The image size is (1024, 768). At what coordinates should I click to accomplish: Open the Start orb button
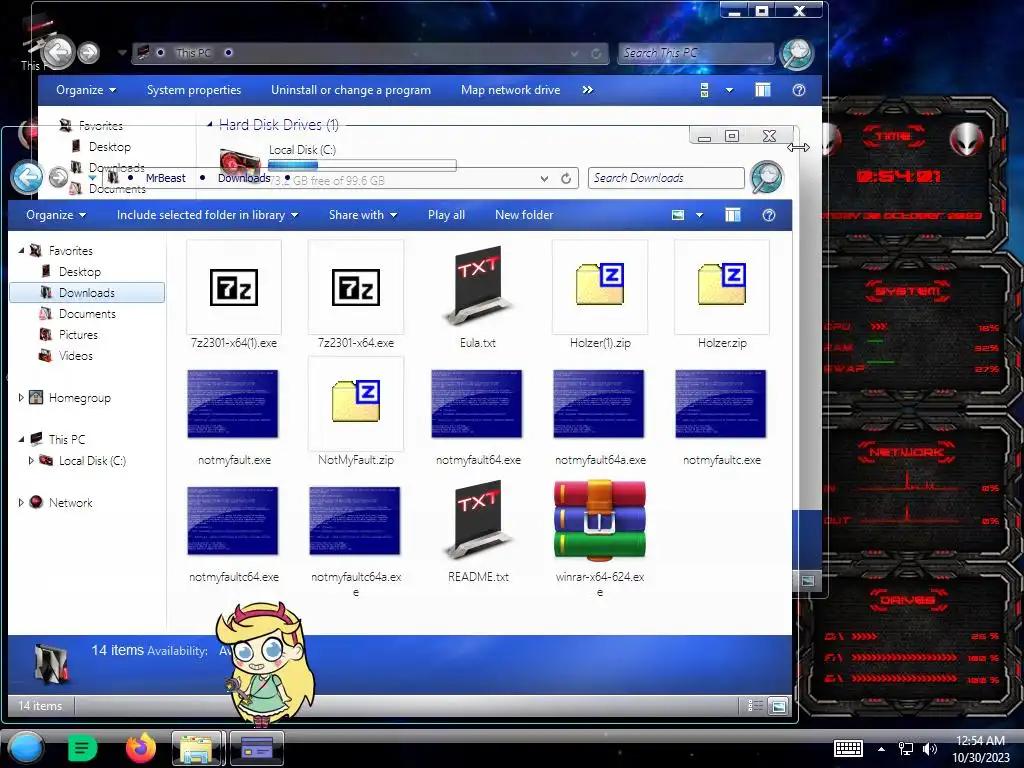coord(25,748)
